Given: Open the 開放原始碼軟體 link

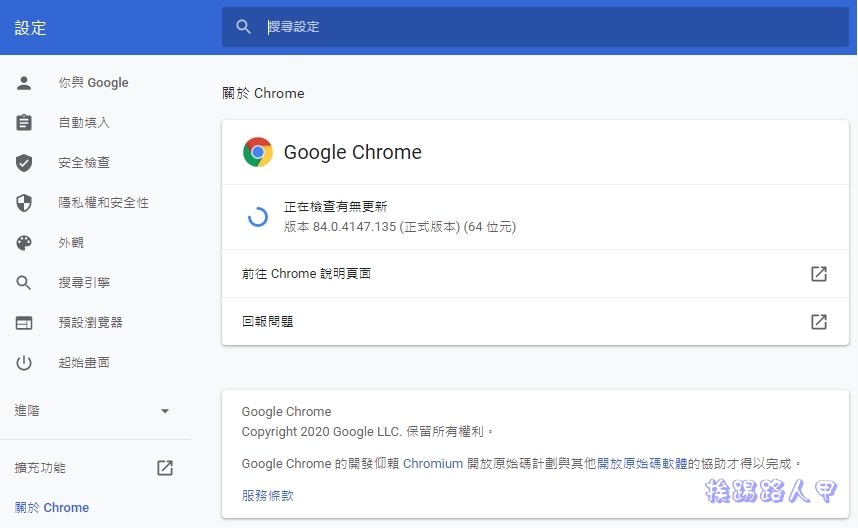Looking at the screenshot, I should point(642,463).
